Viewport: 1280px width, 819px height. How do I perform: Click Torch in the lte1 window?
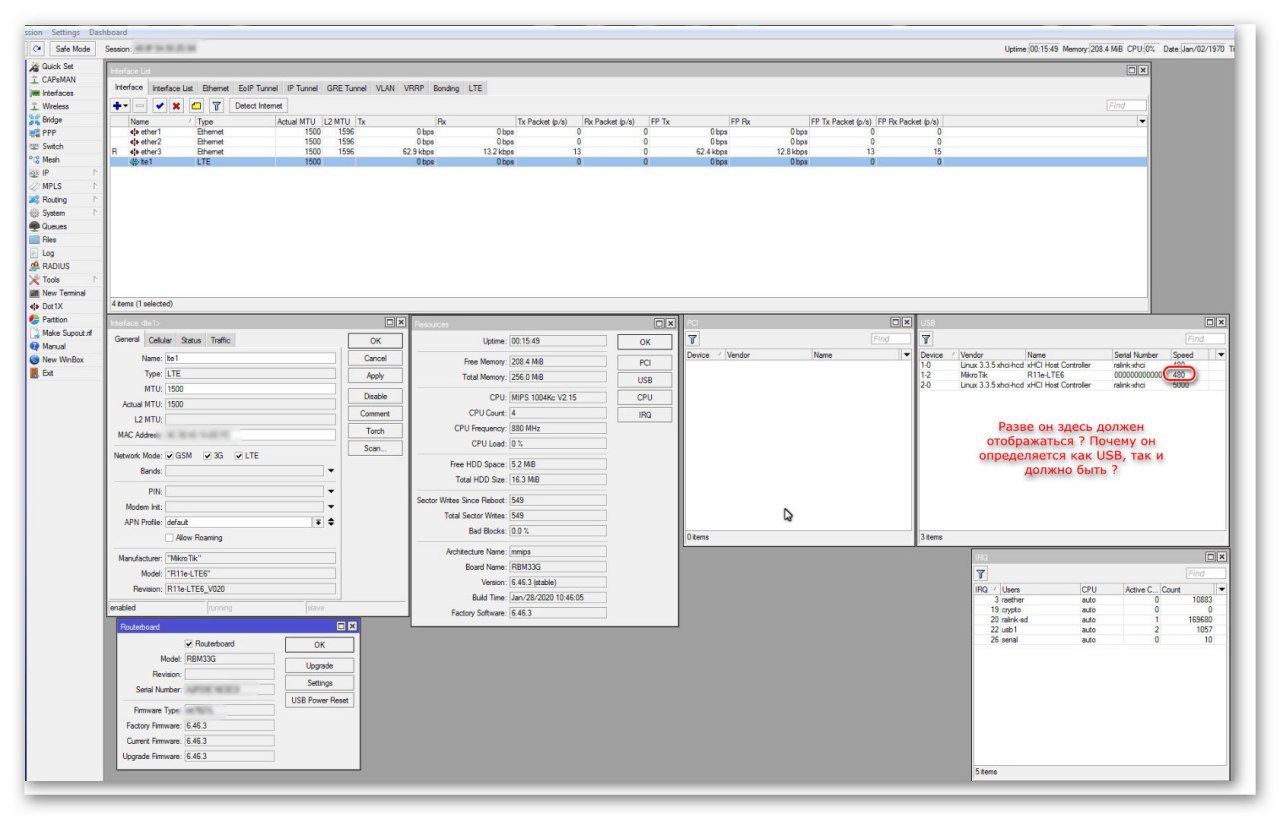[x=375, y=431]
